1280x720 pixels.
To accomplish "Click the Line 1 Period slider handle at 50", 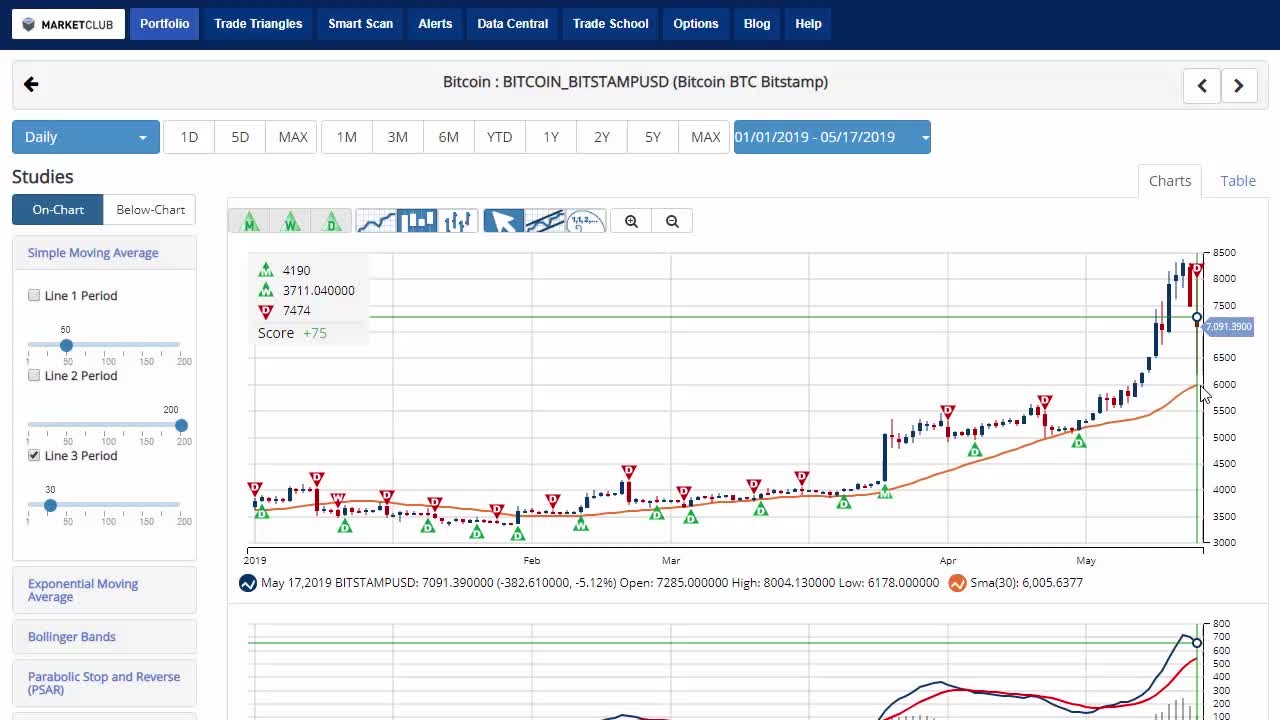I will click(66, 345).
